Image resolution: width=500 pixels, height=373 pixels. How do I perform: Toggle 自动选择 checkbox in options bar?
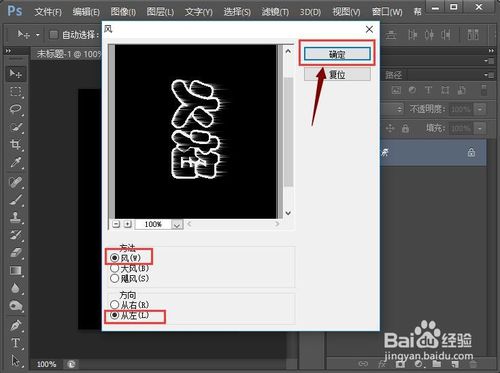pyautogui.click(x=53, y=34)
